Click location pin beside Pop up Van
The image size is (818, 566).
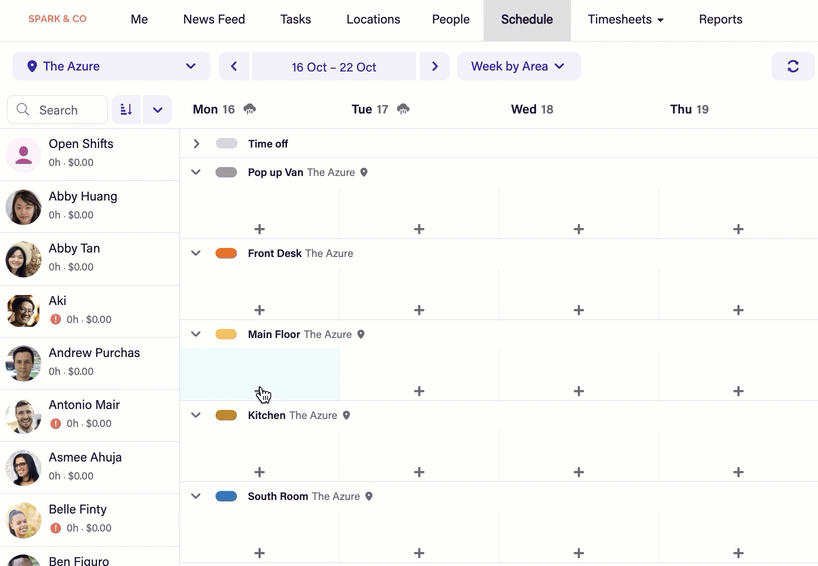click(x=364, y=172)
